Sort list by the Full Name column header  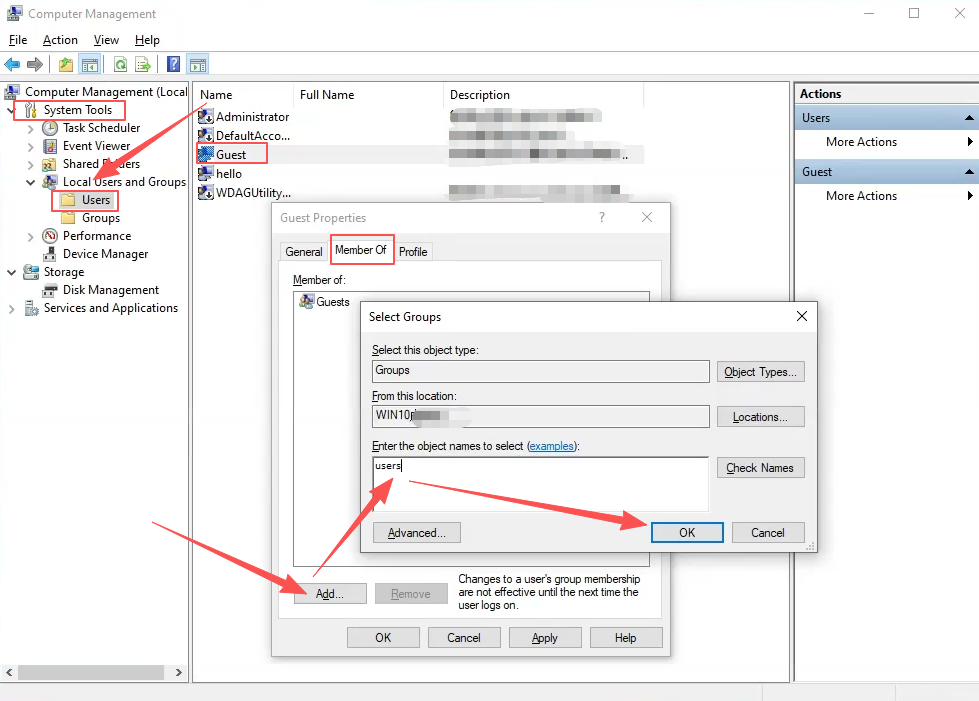point(368,95)
